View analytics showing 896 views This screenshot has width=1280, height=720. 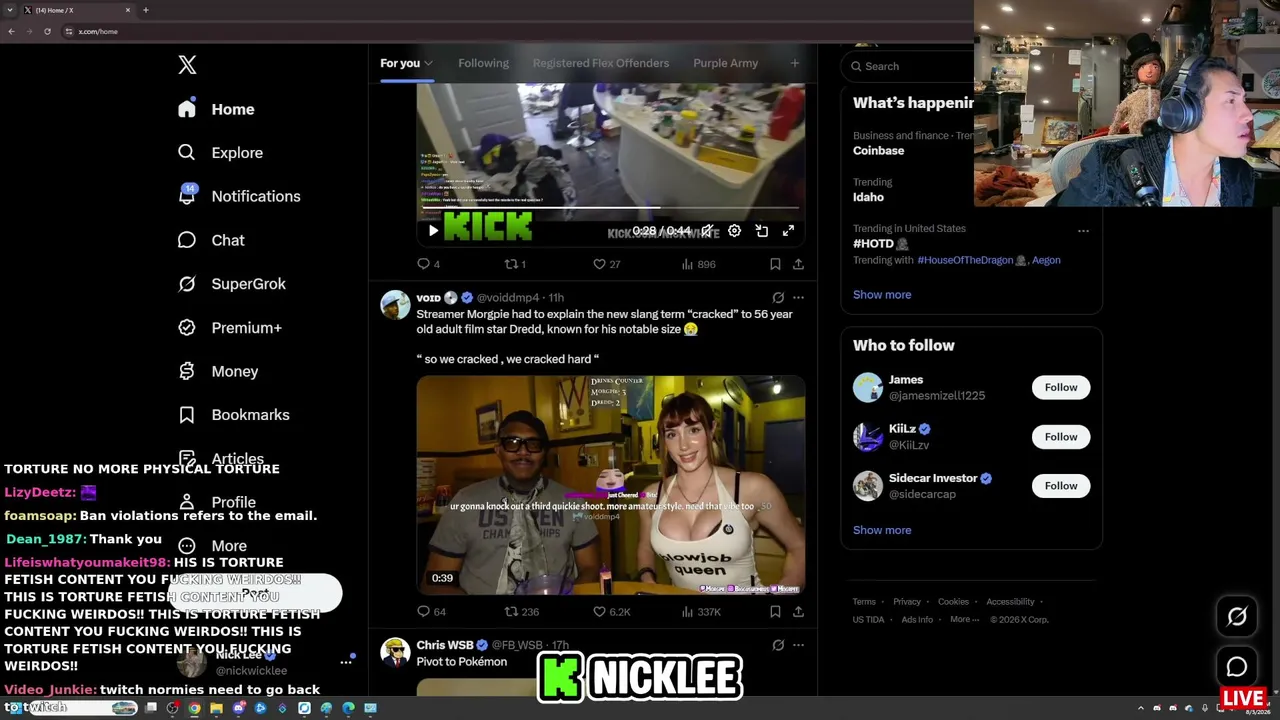[x=698, y=264]
